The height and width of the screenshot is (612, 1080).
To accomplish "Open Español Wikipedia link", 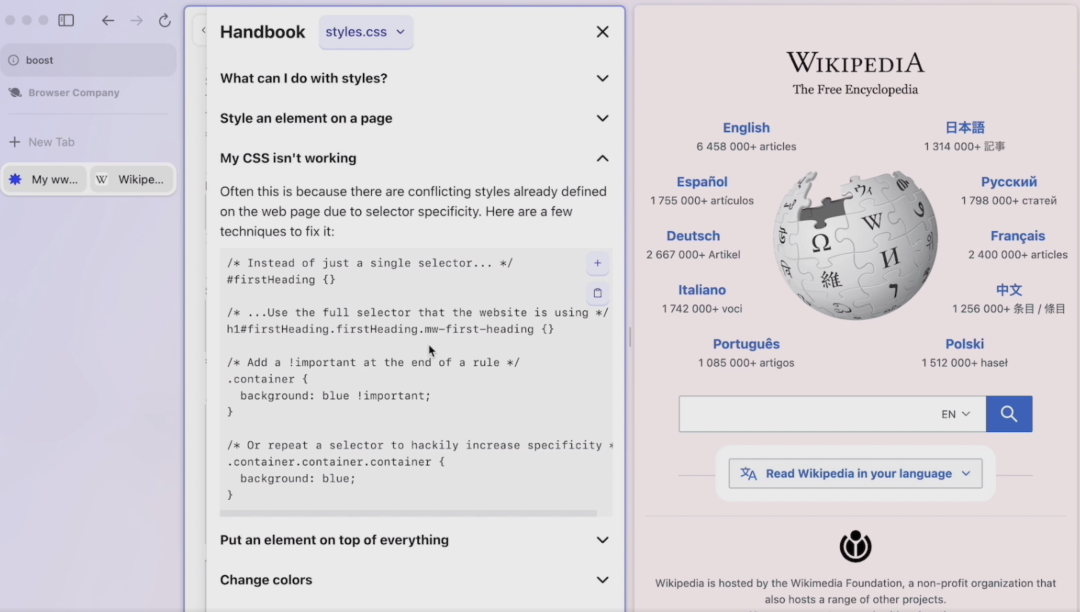I will point(702,182).
